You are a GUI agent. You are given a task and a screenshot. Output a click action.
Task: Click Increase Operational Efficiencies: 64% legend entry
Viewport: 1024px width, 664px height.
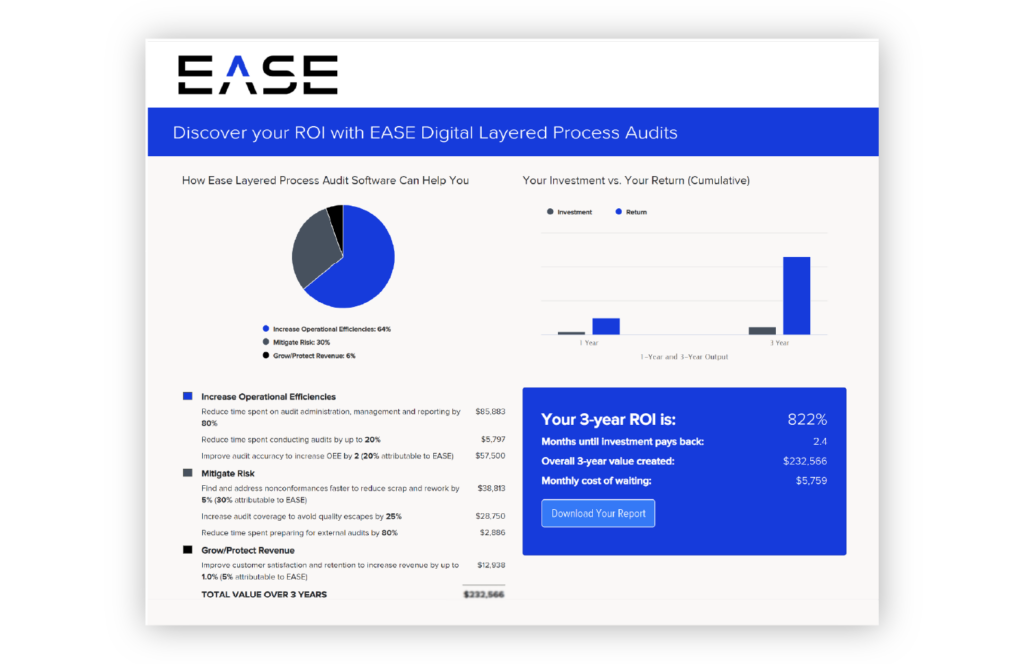click(327, 329)
